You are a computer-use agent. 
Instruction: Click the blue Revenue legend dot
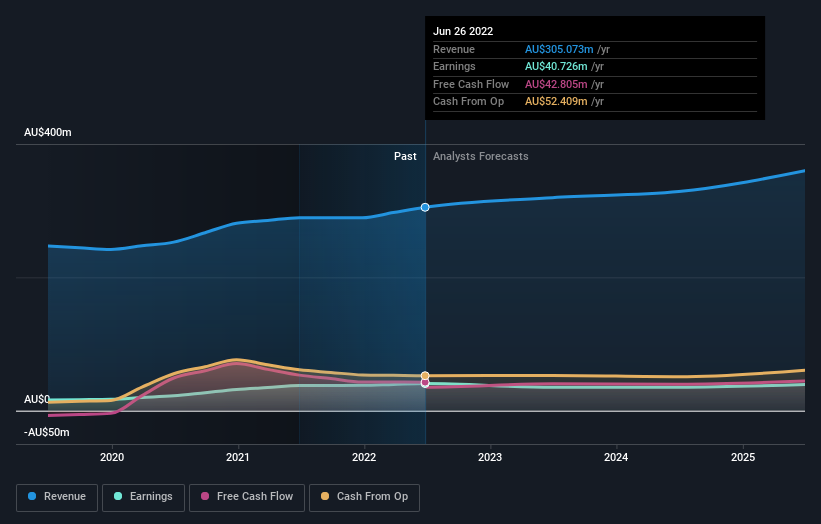tap(32, 496)
